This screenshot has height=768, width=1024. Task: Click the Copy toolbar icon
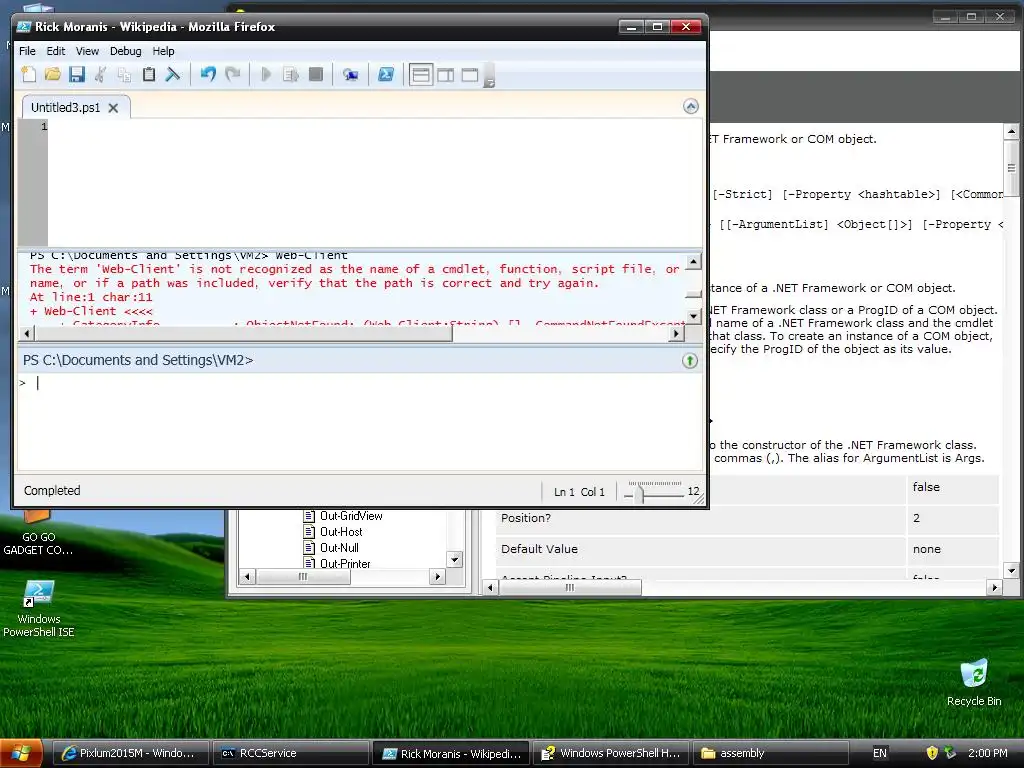pos(125,74)
